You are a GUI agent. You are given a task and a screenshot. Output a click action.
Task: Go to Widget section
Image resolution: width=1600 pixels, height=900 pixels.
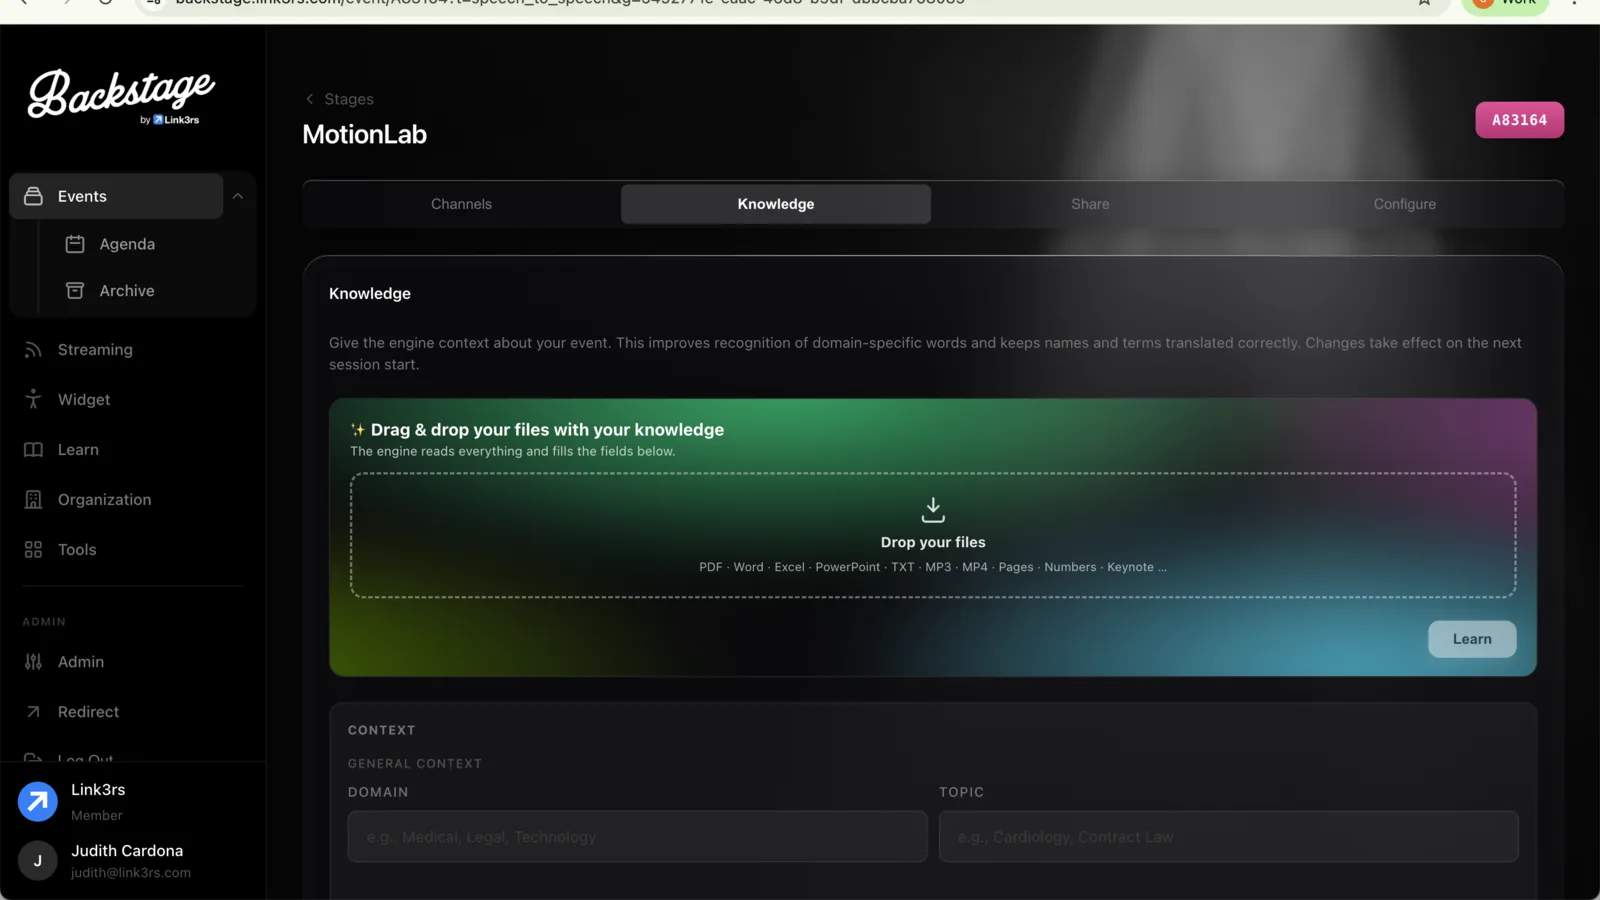click(84, 399)
